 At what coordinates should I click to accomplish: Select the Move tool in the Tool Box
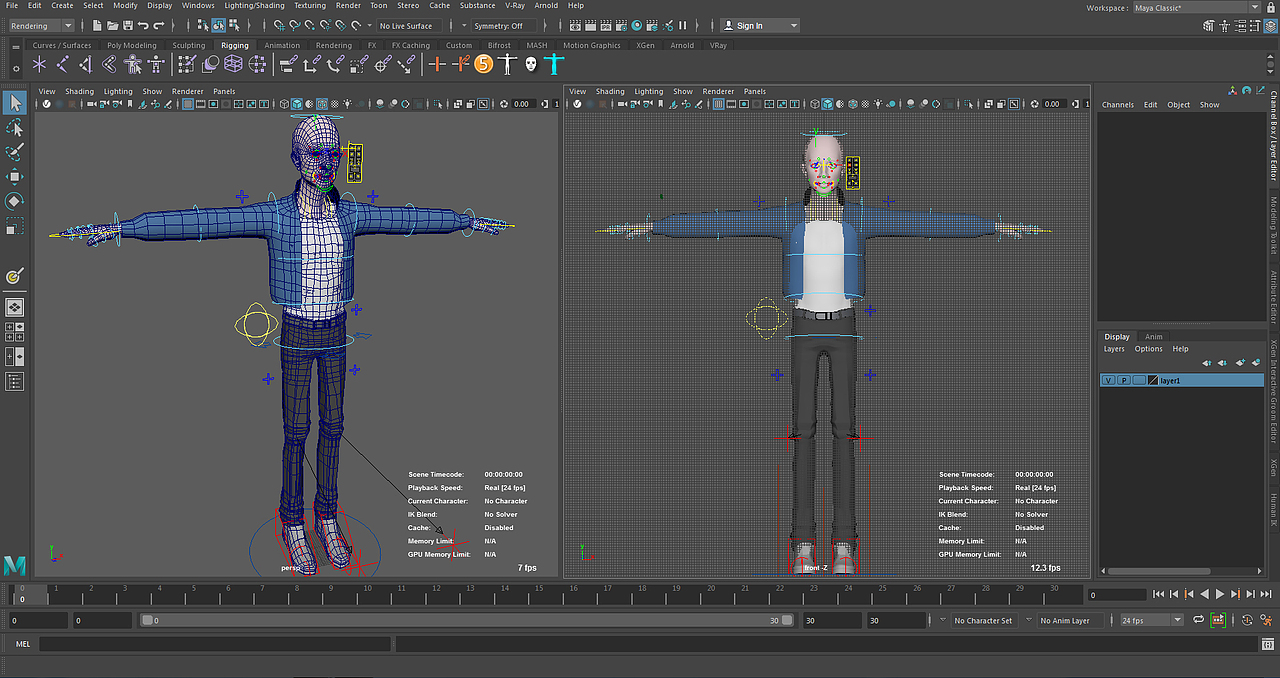[14, 177]
